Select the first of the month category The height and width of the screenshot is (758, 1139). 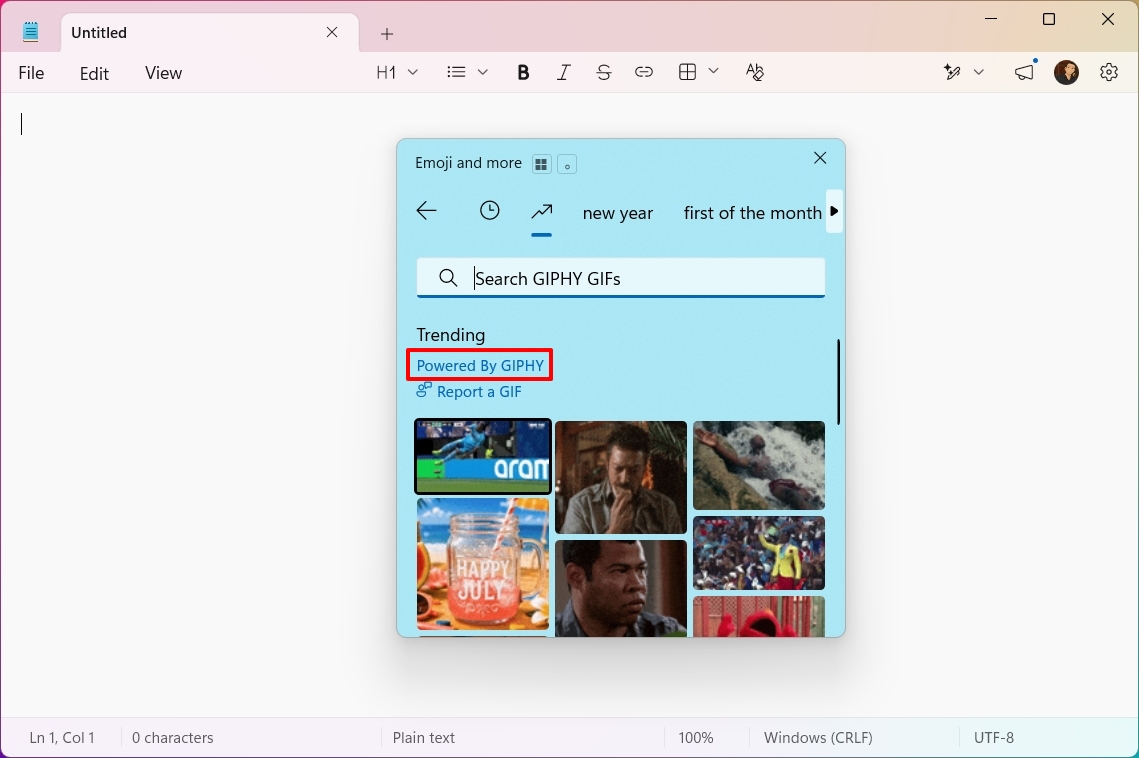753,213
